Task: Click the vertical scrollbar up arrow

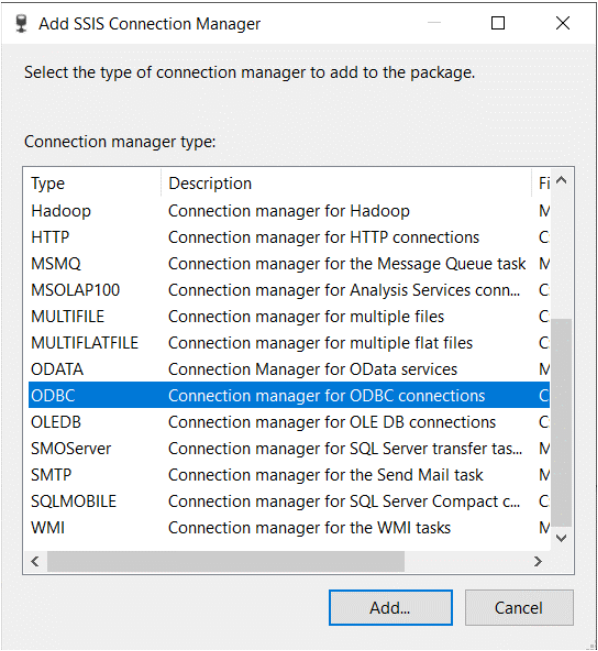Action: [561, 180]
